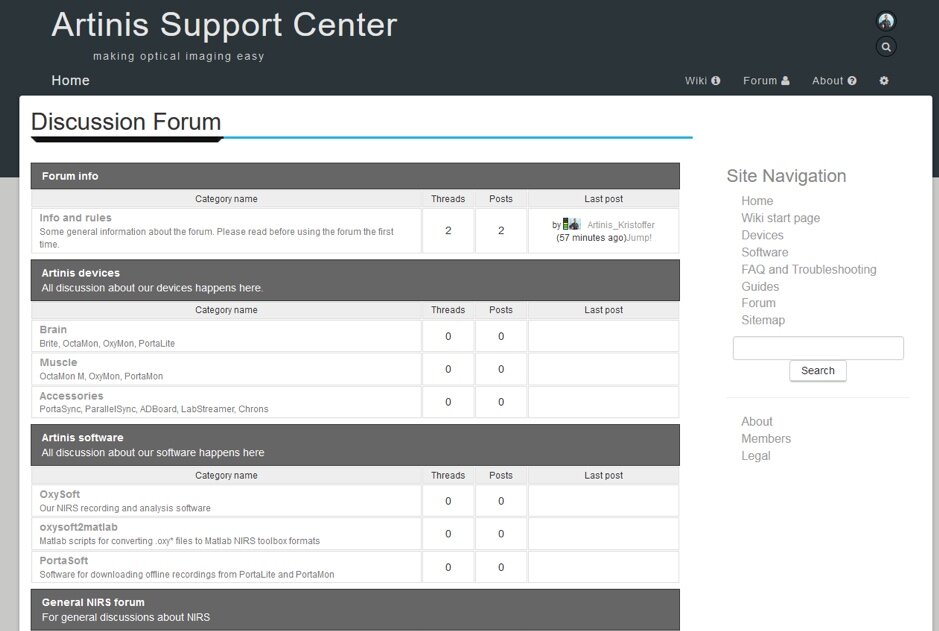Image resolution: width=939 pixels, height=631 pixels.
Task: Select Home in the navigation bar
Action: coord(70,80)
